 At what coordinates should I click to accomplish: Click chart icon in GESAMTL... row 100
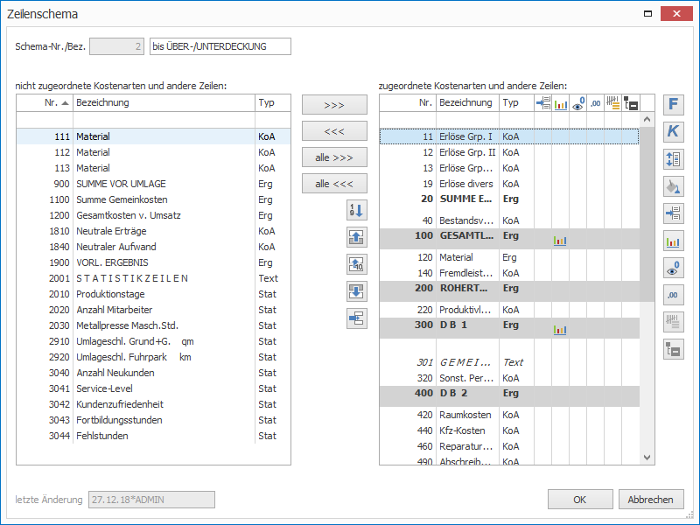pyautogui.click(x=560, y=241)
